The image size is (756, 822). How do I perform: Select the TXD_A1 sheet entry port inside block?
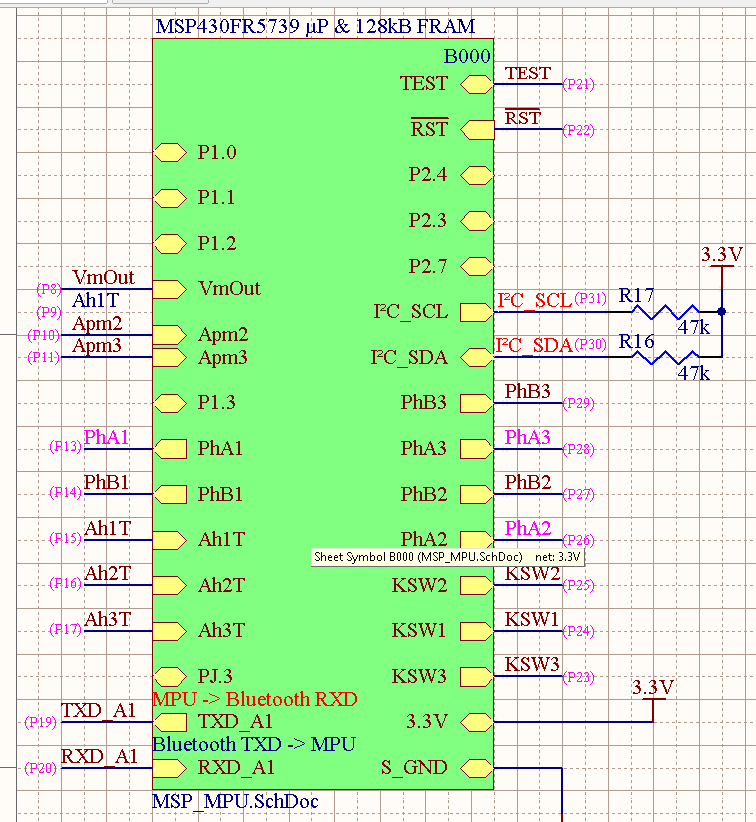(170, 722)
